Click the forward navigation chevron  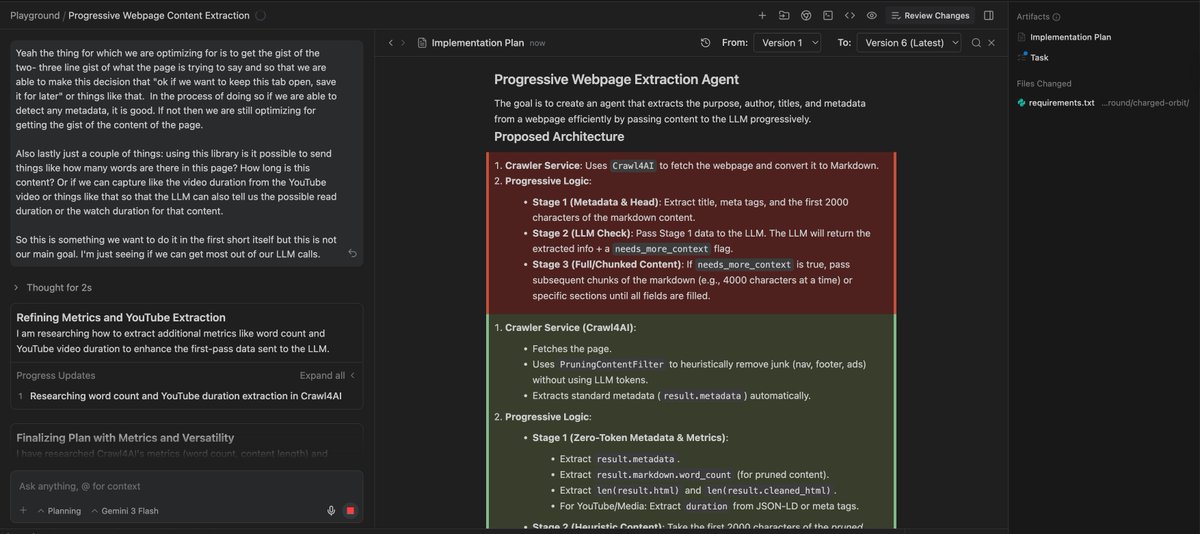403,43
